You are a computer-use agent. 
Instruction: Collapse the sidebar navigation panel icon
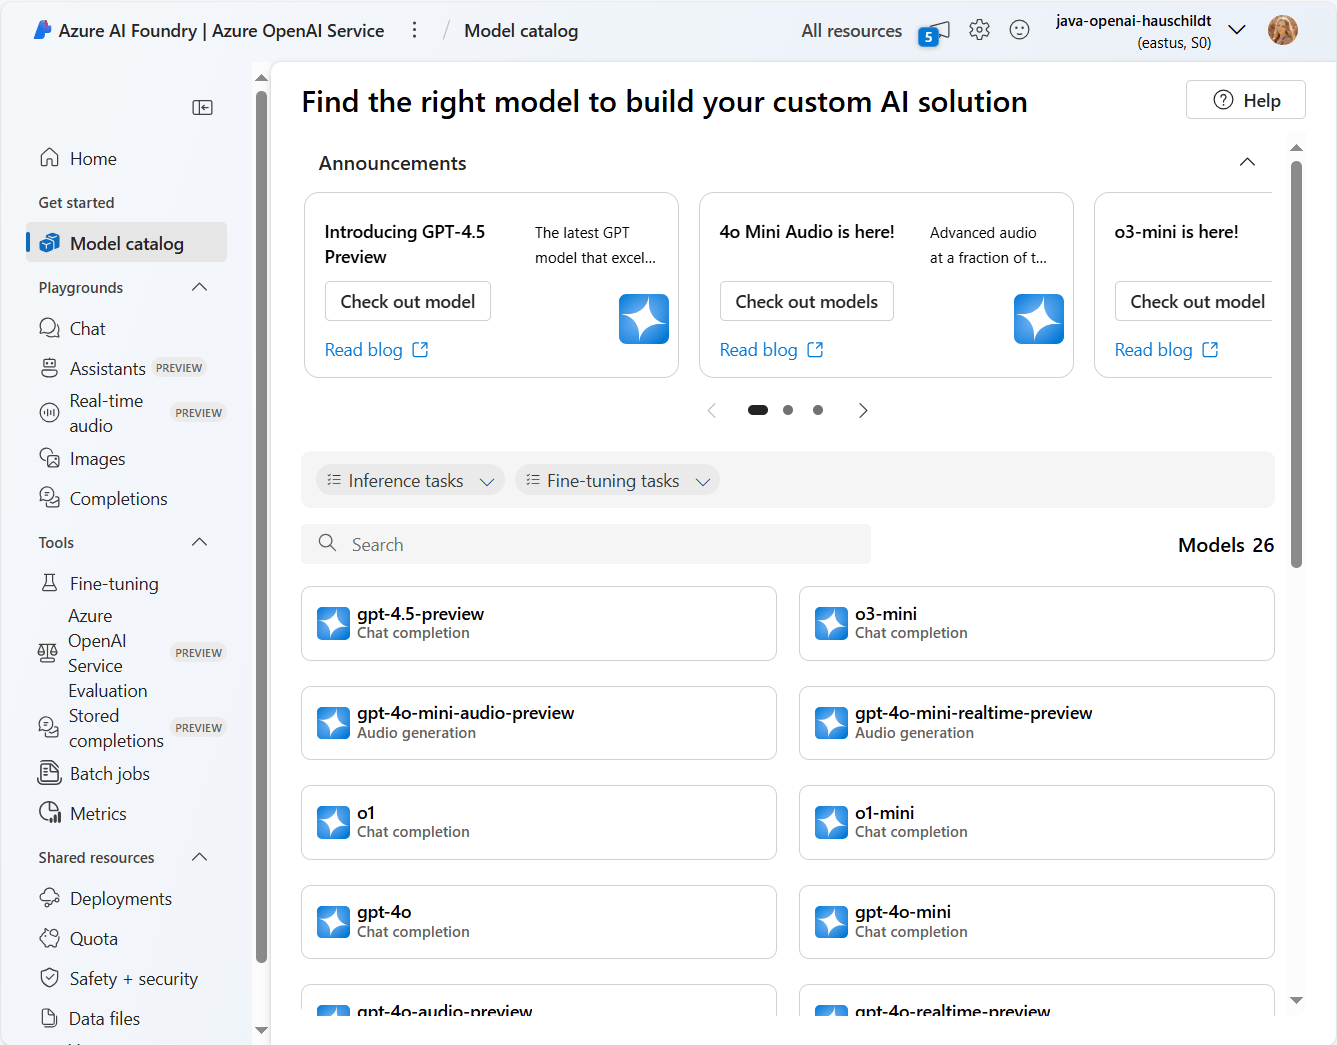[202, 107]
